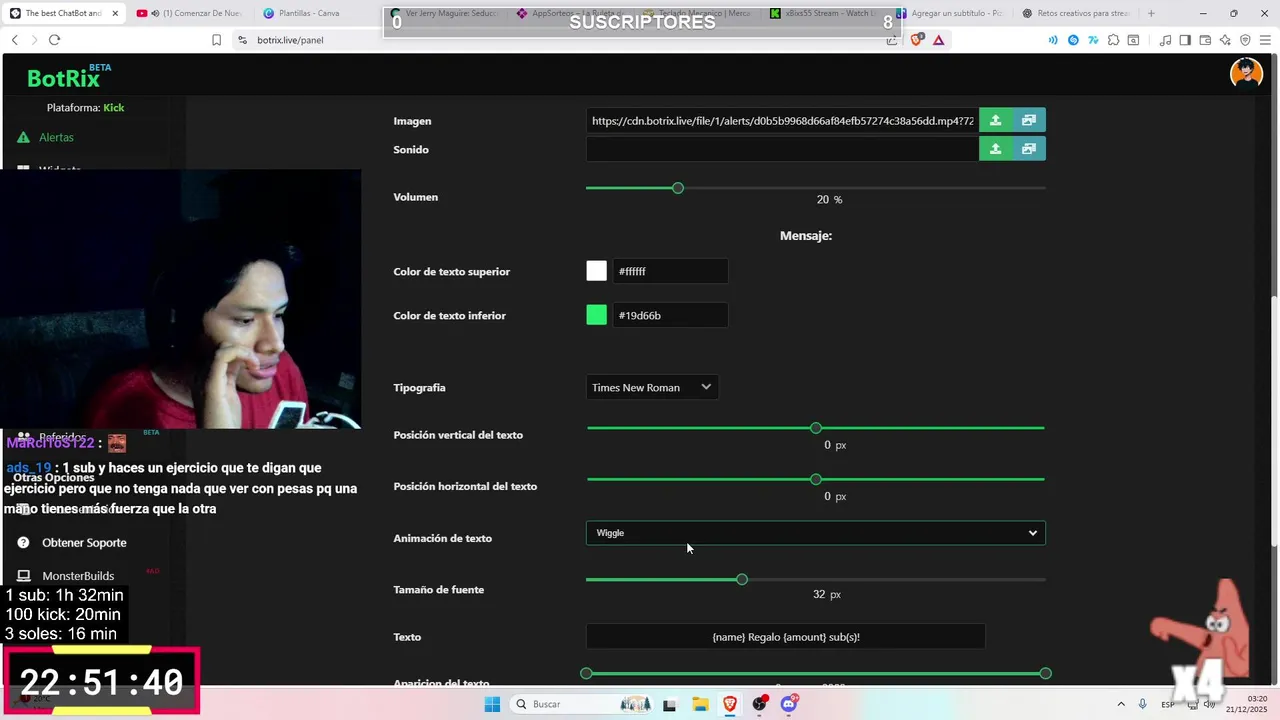Image resolution: width=1280 pixels, height=720 pixels.
Task: Open the Windows Start menu
Action: 492,704
